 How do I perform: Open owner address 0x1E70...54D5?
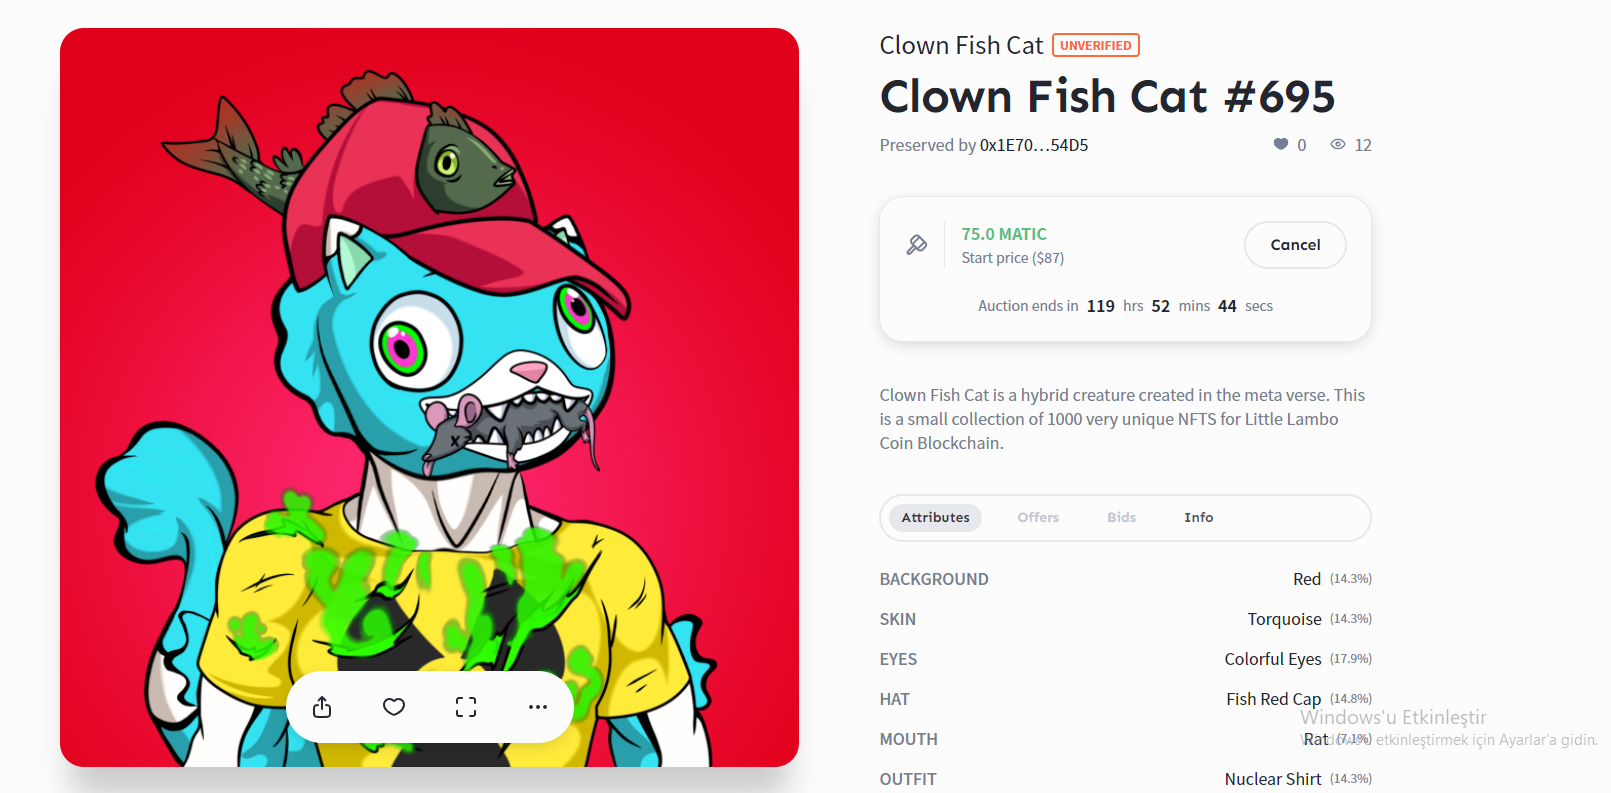(x=1034, y=145)
